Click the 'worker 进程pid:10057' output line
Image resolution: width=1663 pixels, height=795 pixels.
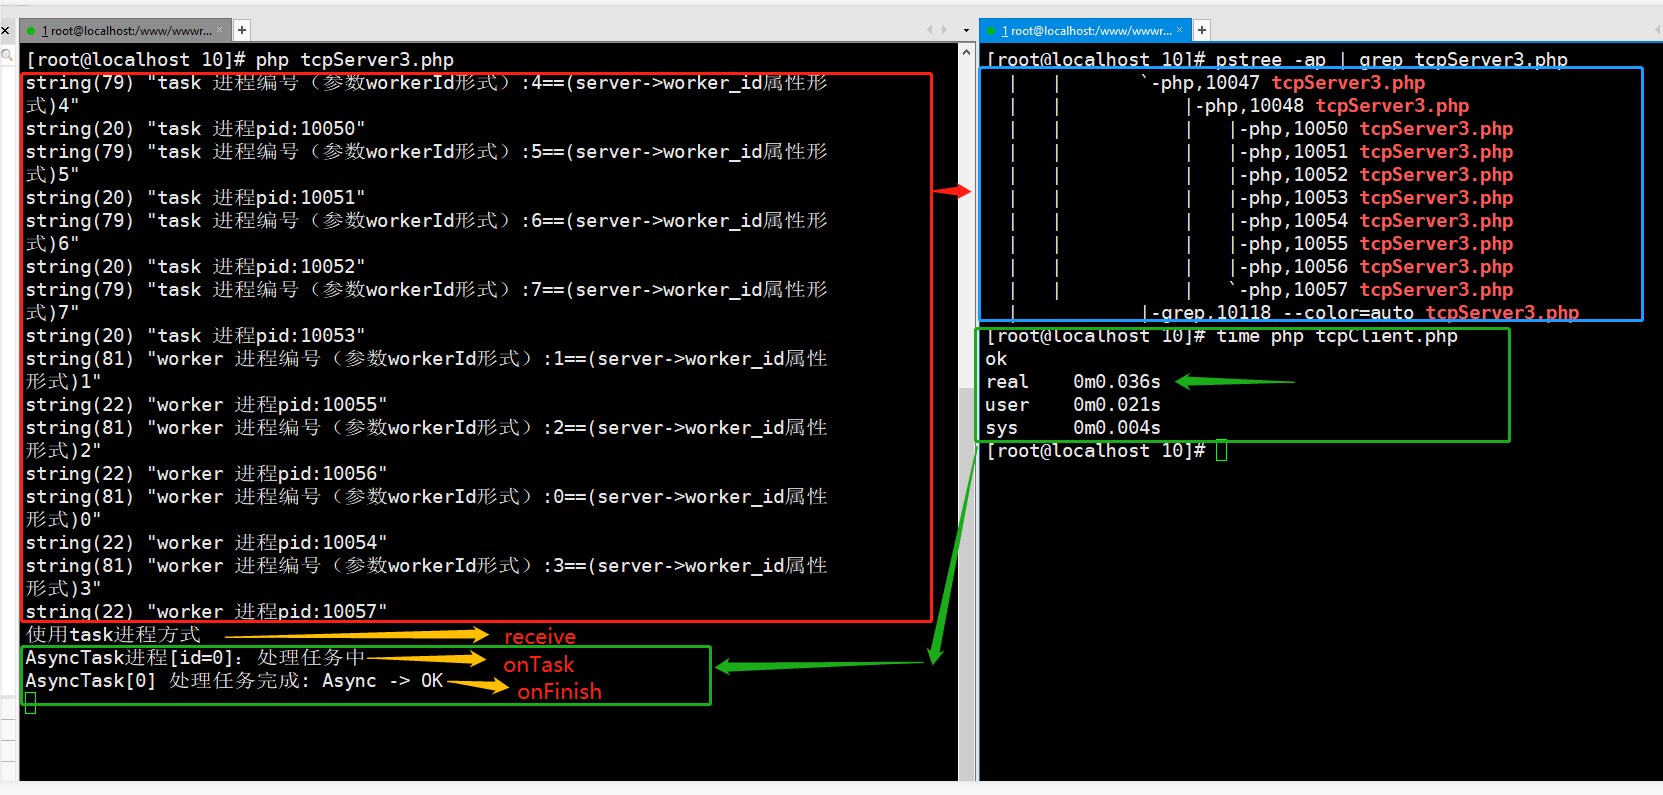click(206, 611)
